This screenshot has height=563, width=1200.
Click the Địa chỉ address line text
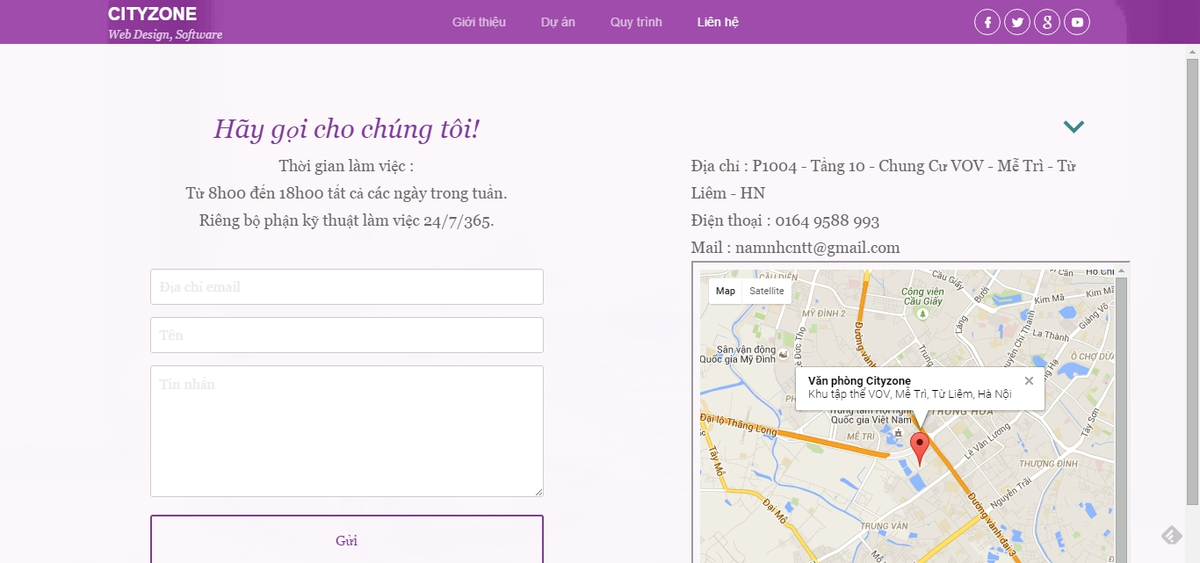(883, 179)
